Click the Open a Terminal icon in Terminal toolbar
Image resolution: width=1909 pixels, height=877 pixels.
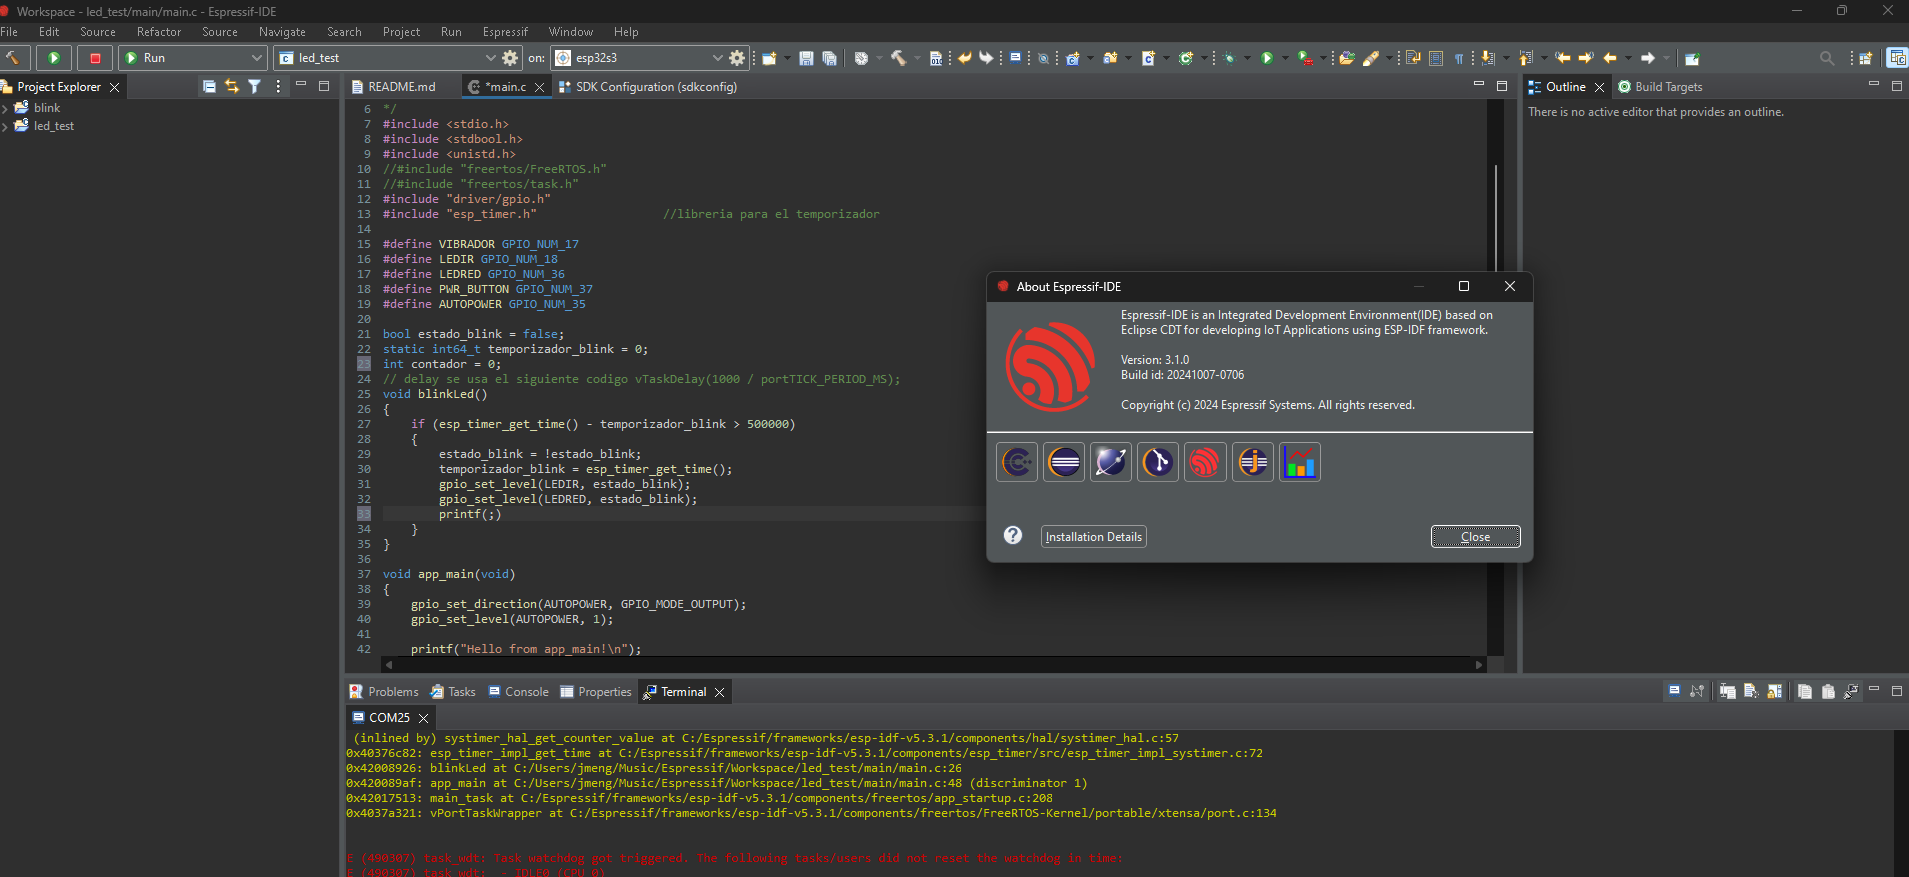coord(1674,691)
